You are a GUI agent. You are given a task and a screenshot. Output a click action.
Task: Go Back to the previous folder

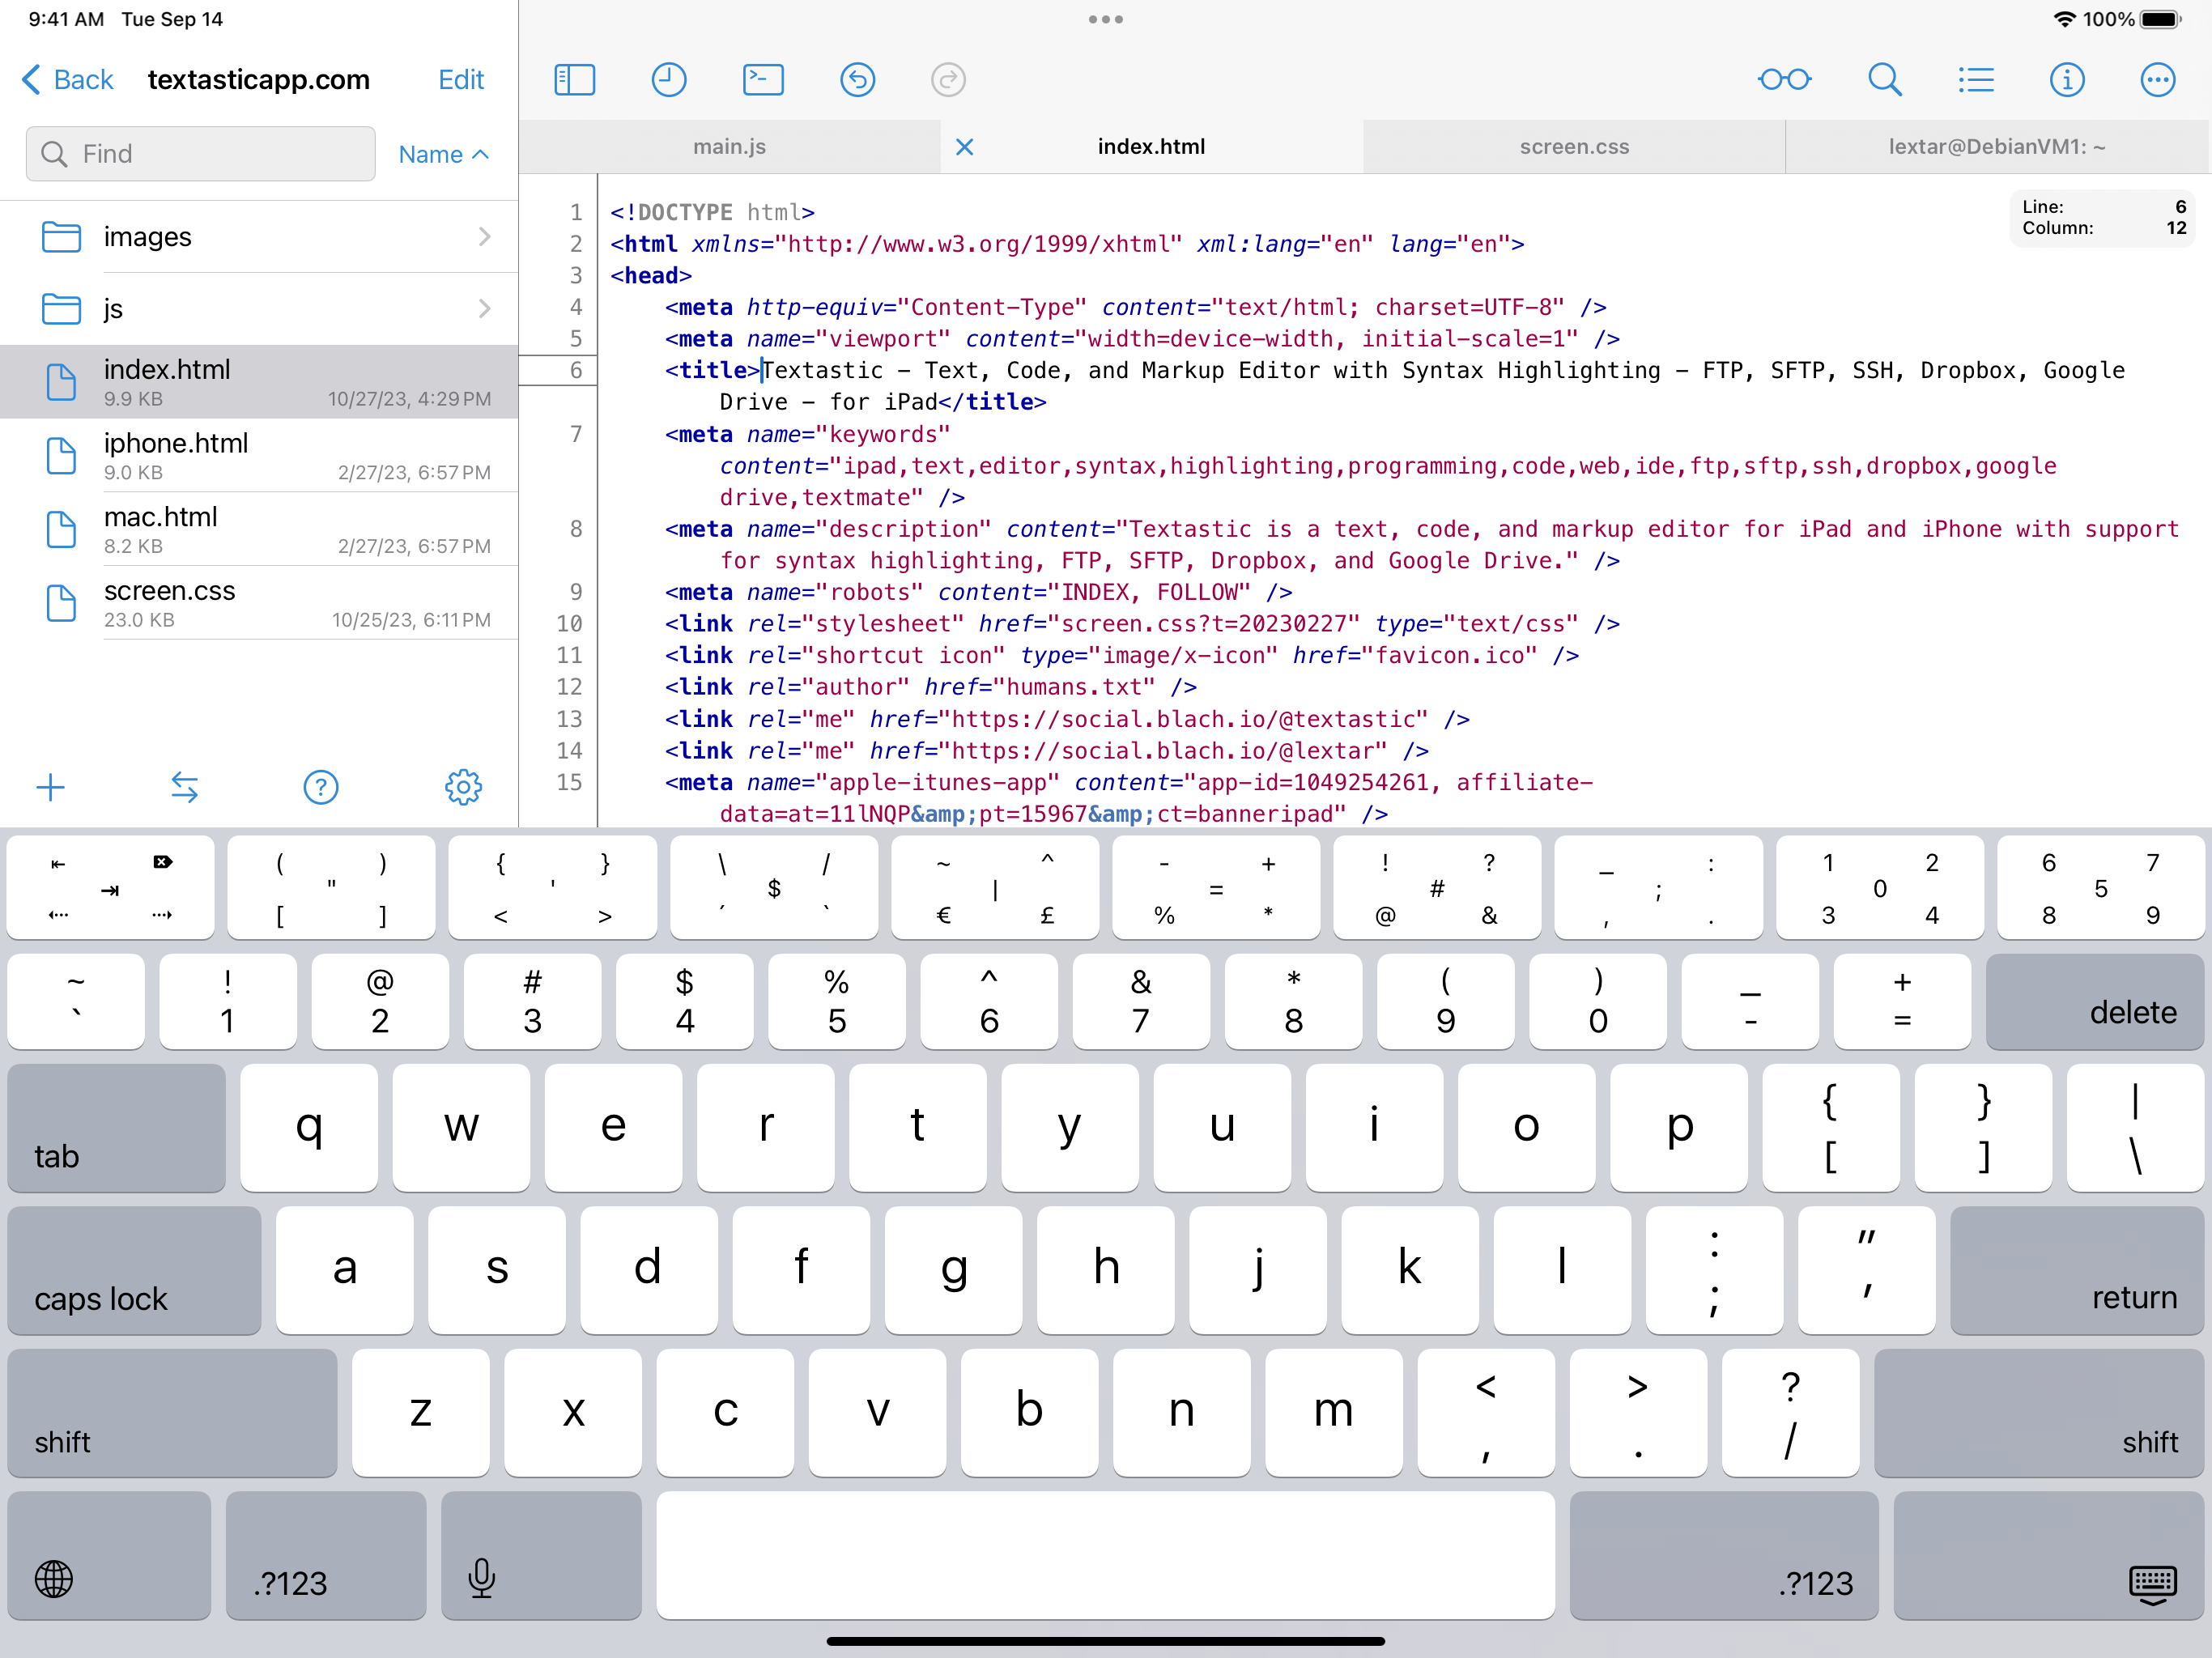66,79
